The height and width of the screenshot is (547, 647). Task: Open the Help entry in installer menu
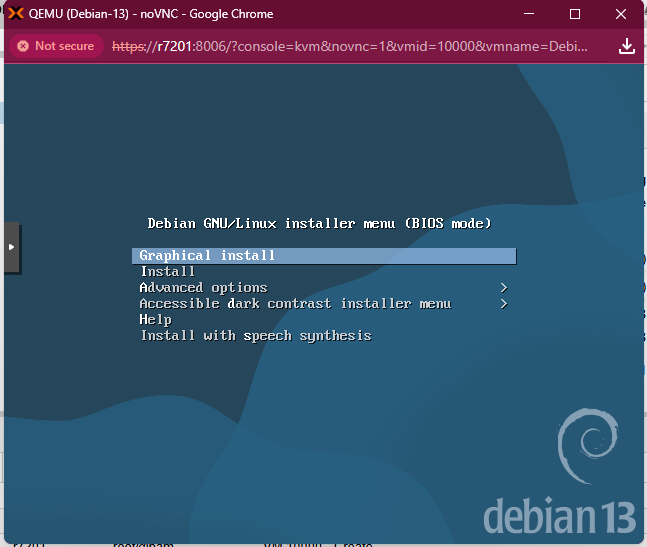coord(155,320)
